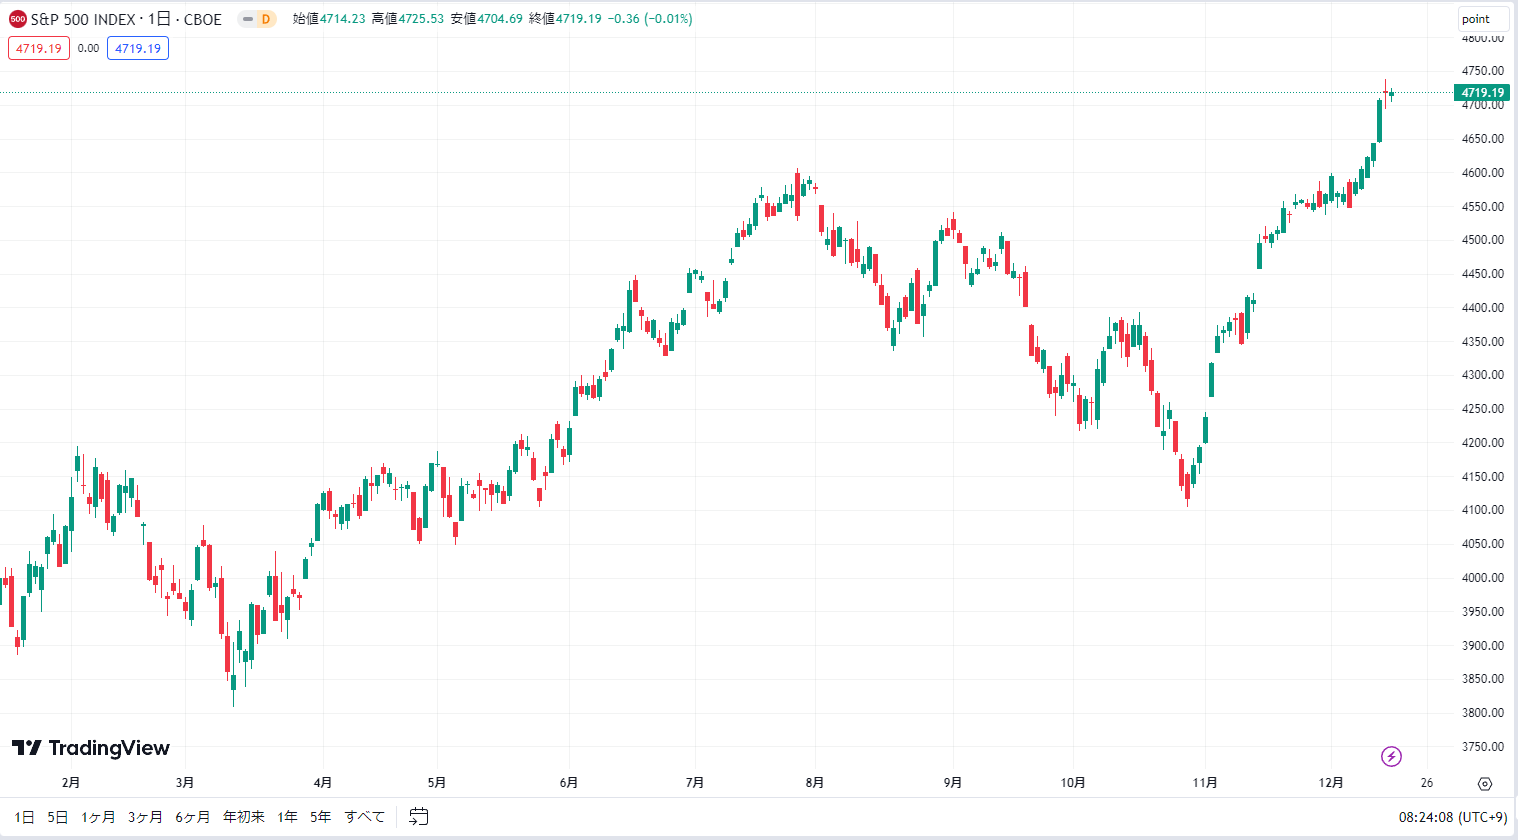
Task: Click the blue 4719.19 buy price button
Action: coord(138,48)
